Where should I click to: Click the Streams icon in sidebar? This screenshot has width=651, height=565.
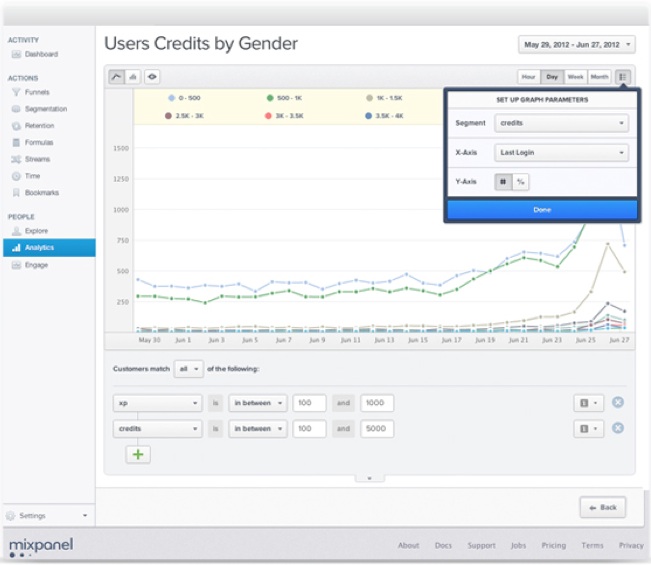pos(16,159)
